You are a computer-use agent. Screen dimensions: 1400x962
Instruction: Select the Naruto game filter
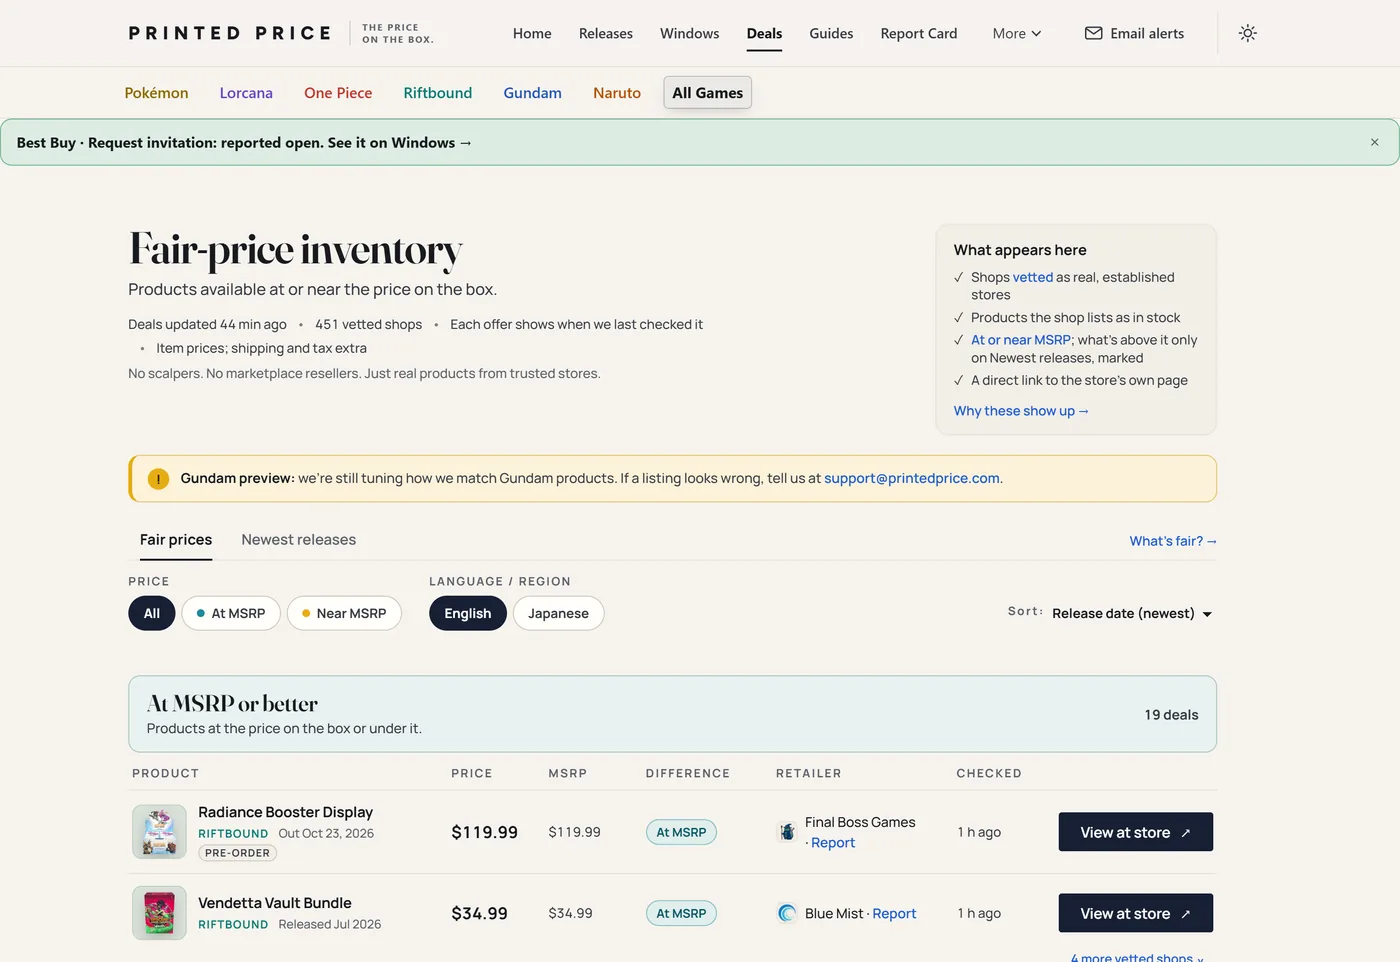(617, 93)
